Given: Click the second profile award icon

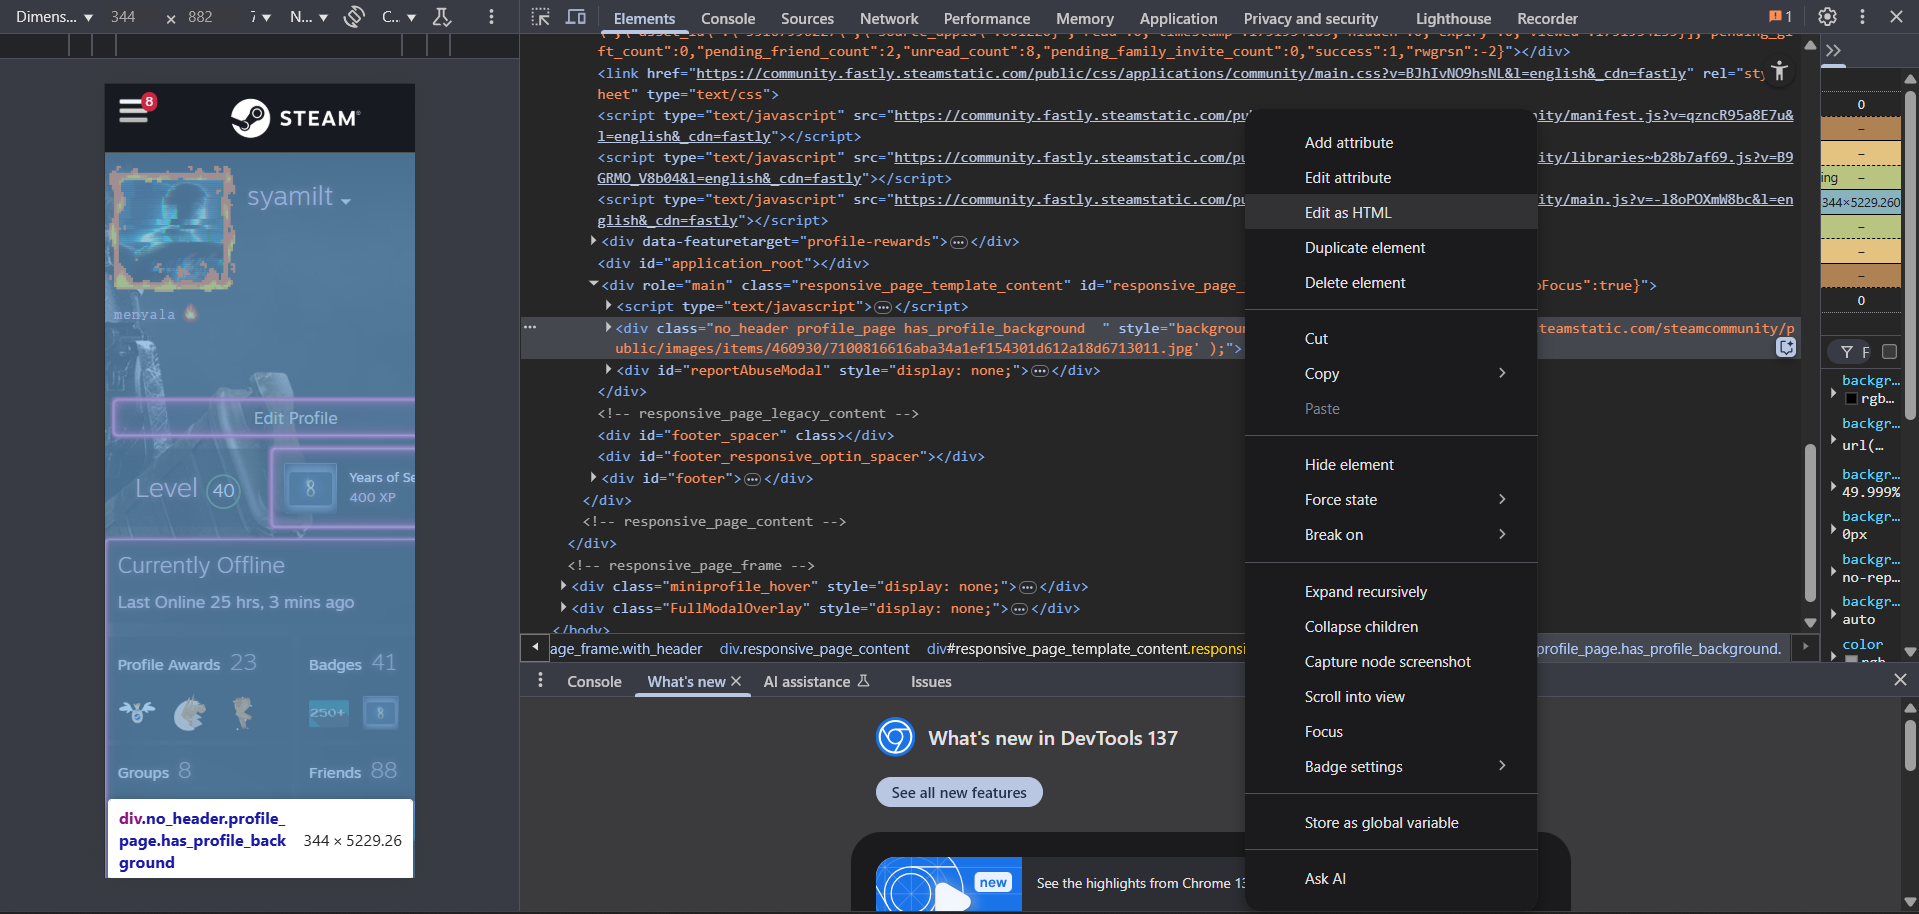Looking at the screenshot, I should pos(190,713).
